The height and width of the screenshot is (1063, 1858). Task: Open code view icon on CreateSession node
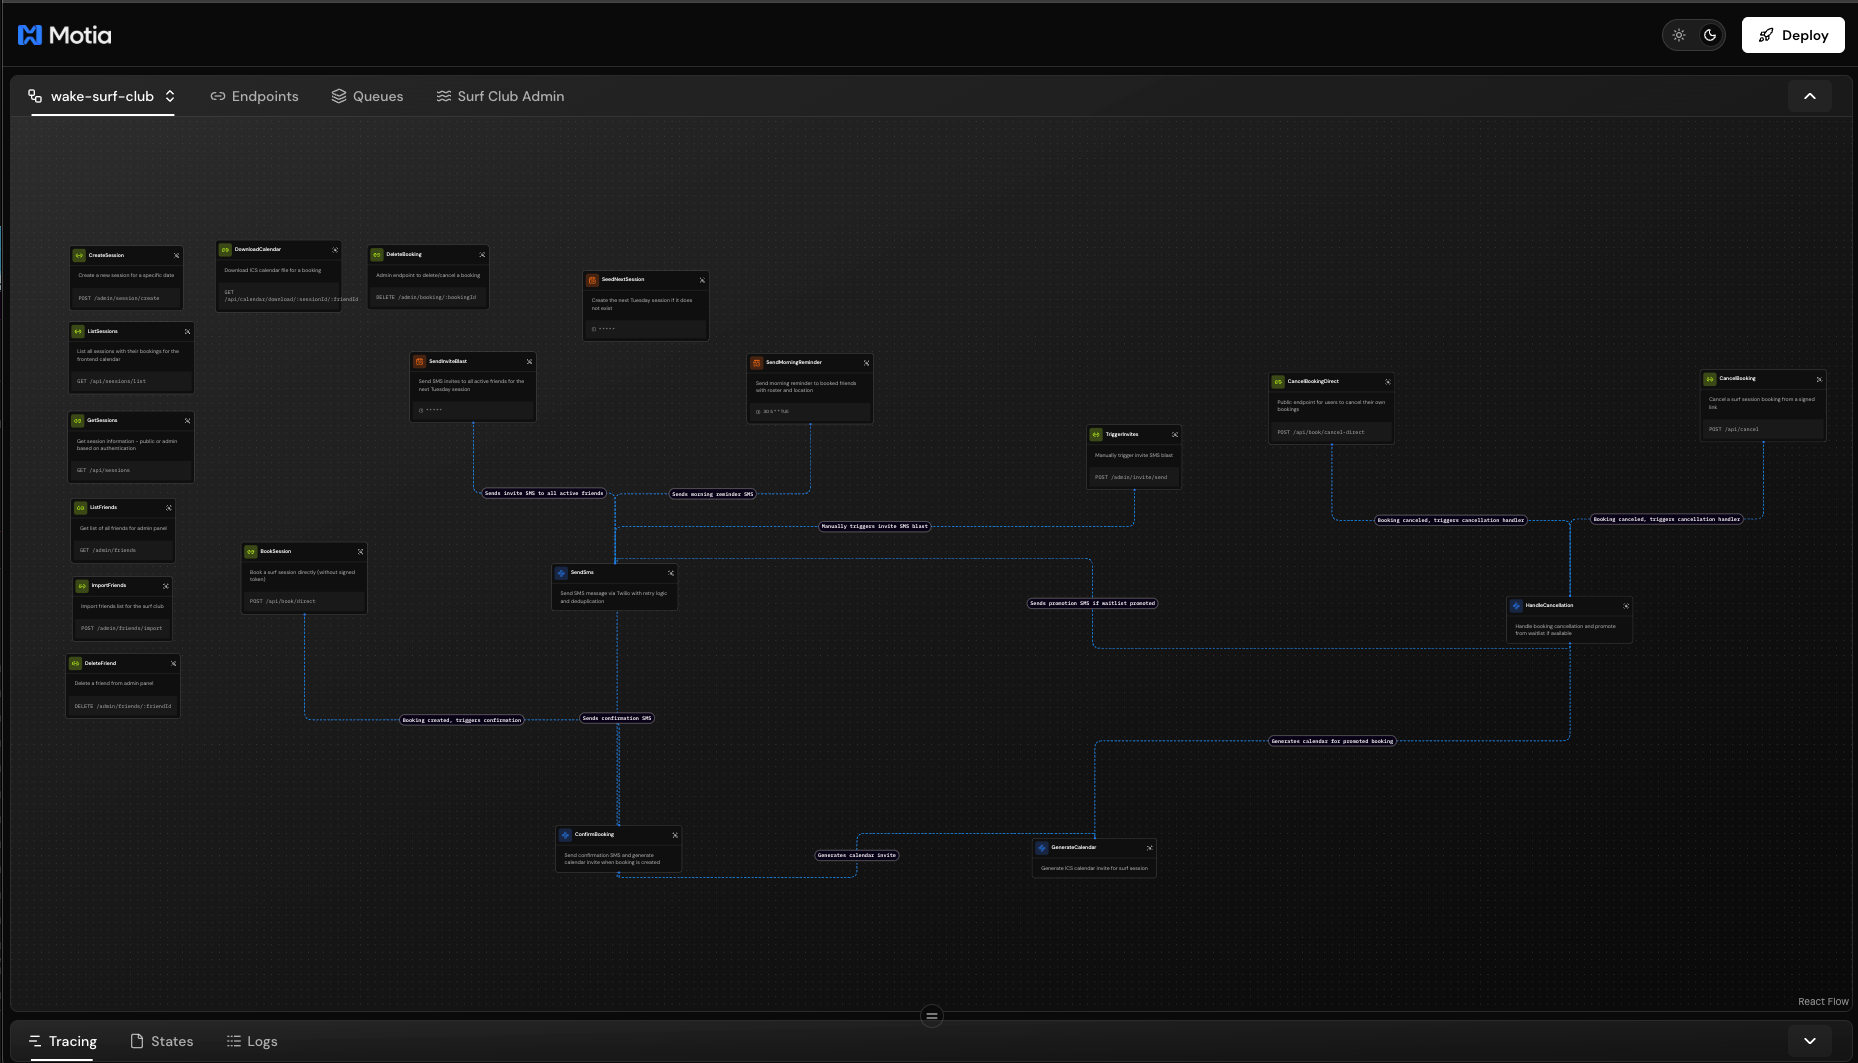[x=177, y=255]
